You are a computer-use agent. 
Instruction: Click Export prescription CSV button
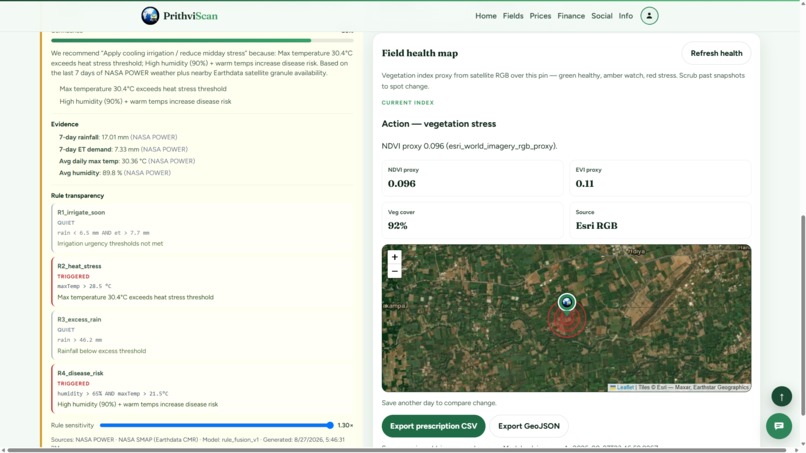[433, 426]
